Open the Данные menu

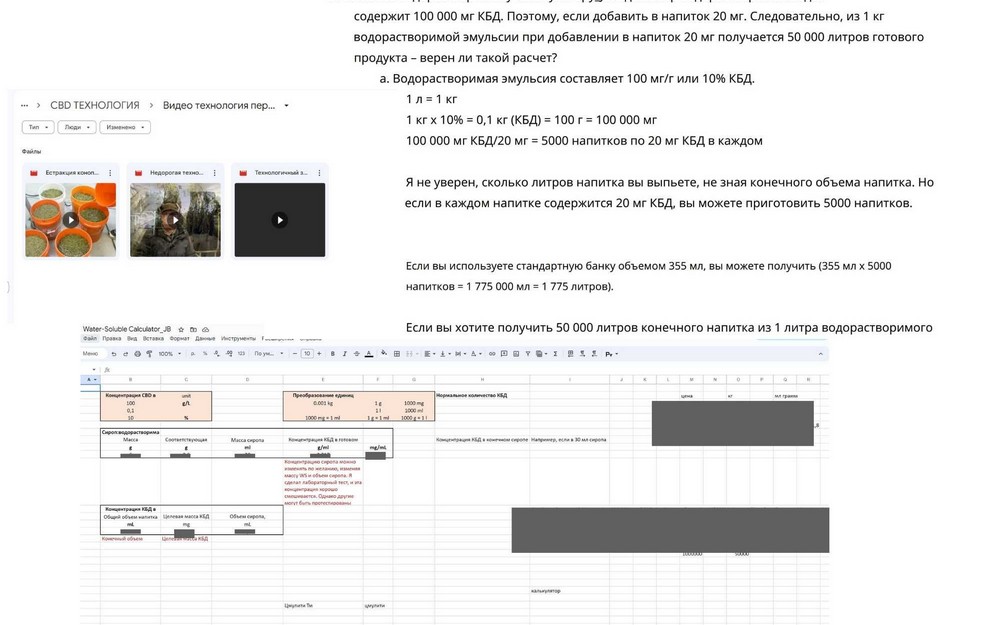click(205, 339)
